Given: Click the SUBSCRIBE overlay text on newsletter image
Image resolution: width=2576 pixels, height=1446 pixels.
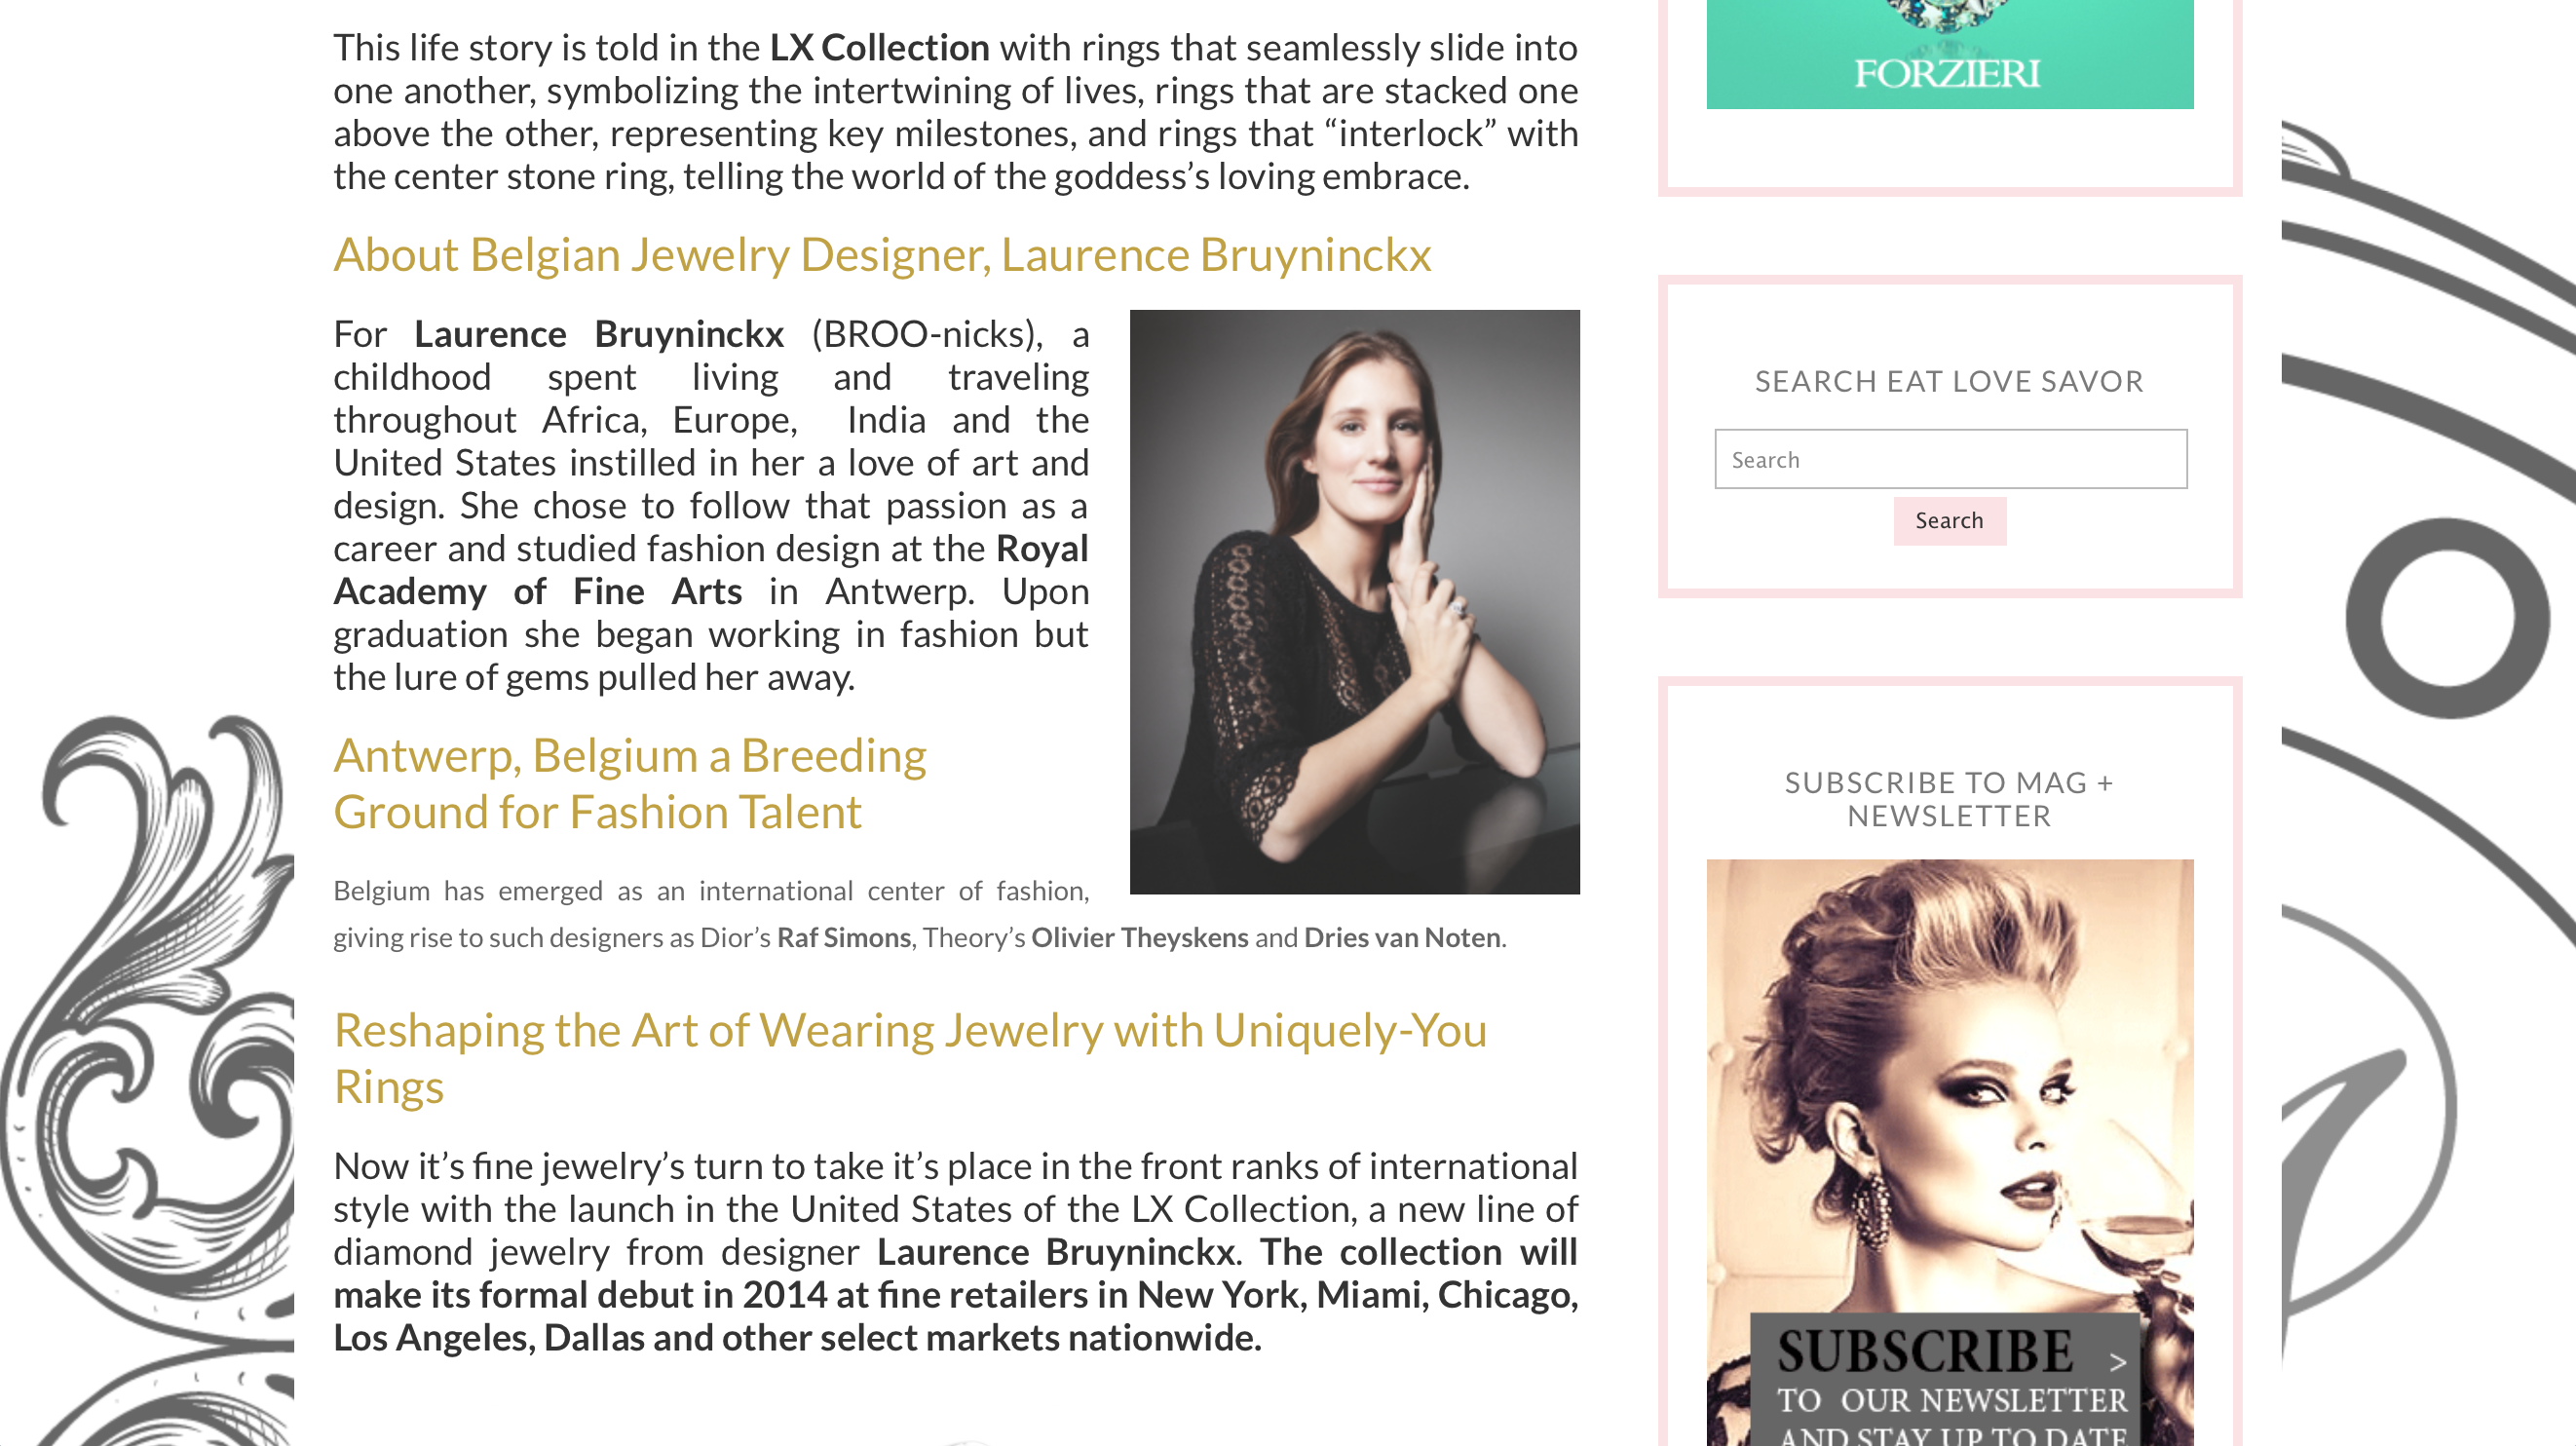Looking at the screenshot, I should [1925, 1352].
